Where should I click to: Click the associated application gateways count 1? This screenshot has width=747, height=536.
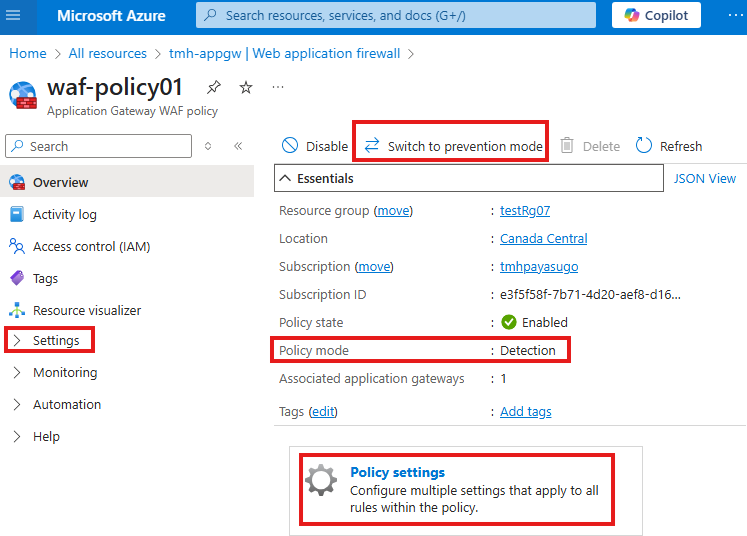503,379
